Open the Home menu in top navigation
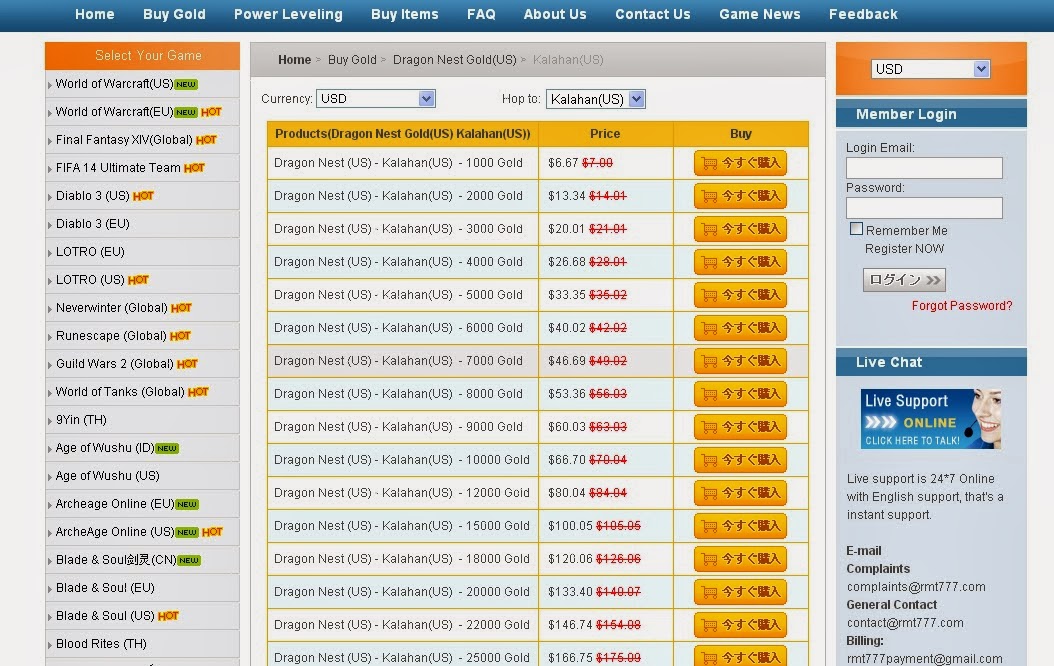The width and height of the screenshot is (1054, 666). (95, 14)
